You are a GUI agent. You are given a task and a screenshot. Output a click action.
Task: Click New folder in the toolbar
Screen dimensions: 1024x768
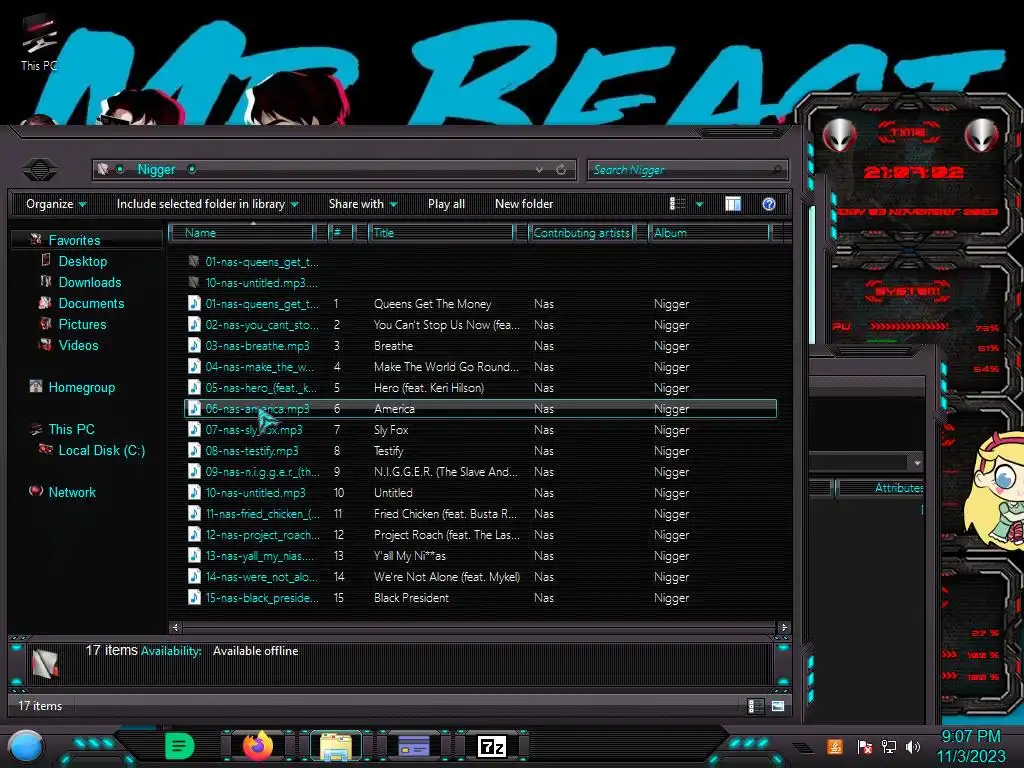(524, 204)
